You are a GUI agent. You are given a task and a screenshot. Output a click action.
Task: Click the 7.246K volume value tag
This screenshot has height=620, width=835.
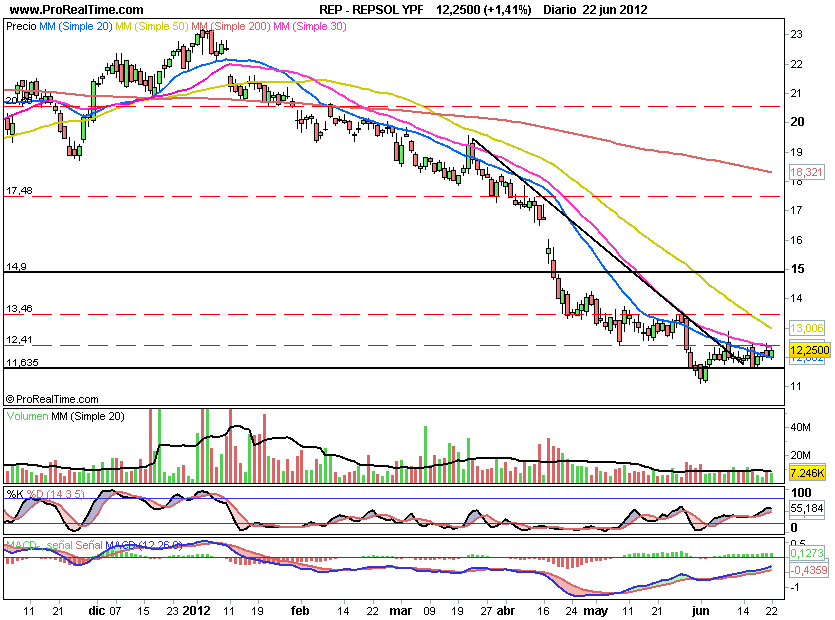tap(807, 472)
